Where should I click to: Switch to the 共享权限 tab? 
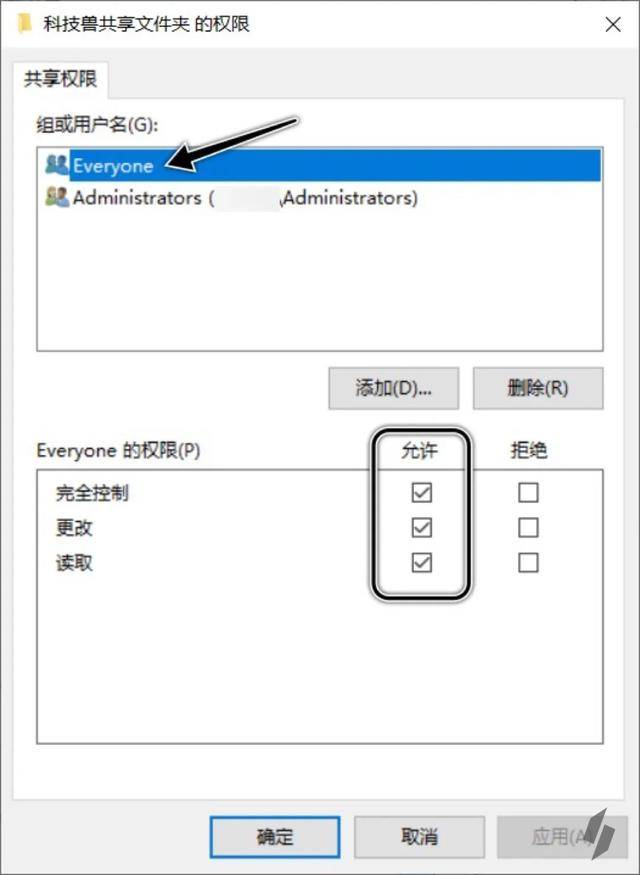60,79
